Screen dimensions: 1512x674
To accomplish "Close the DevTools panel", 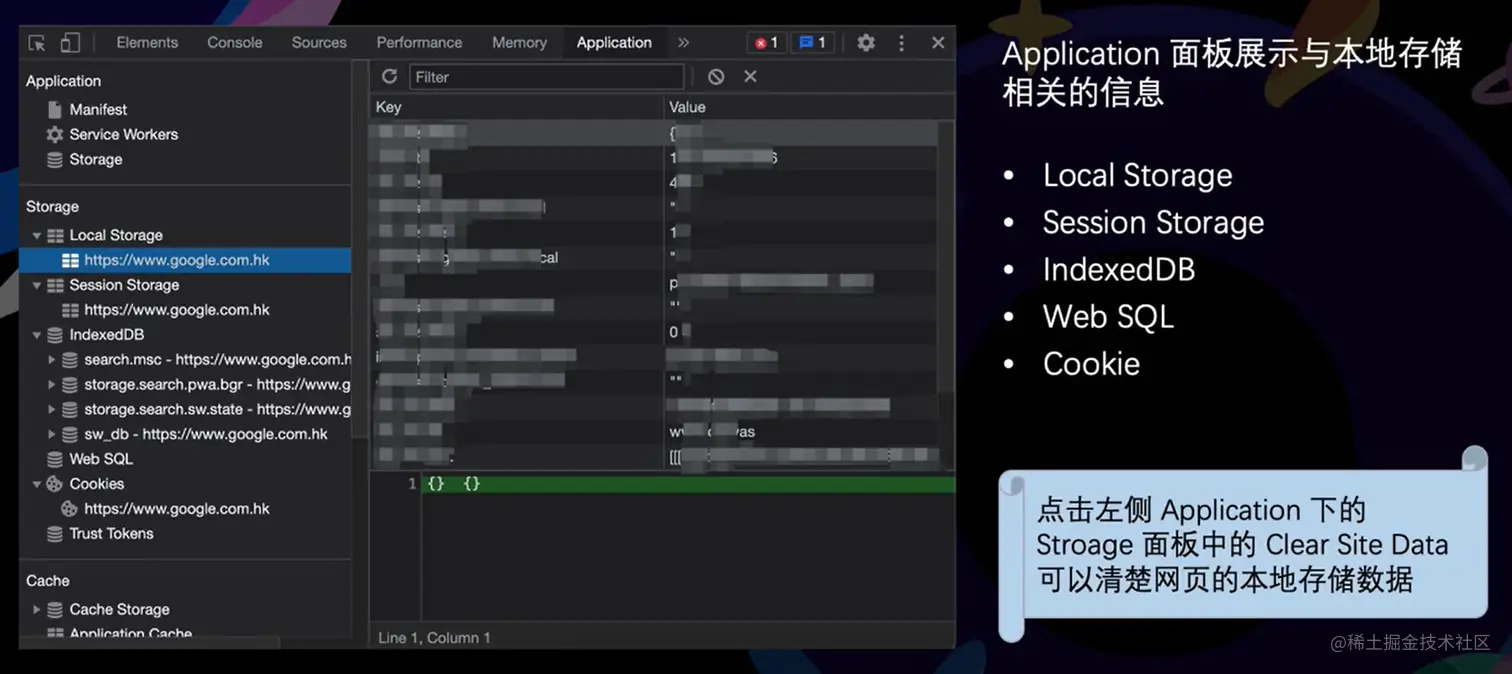I will tap(938, 43).
